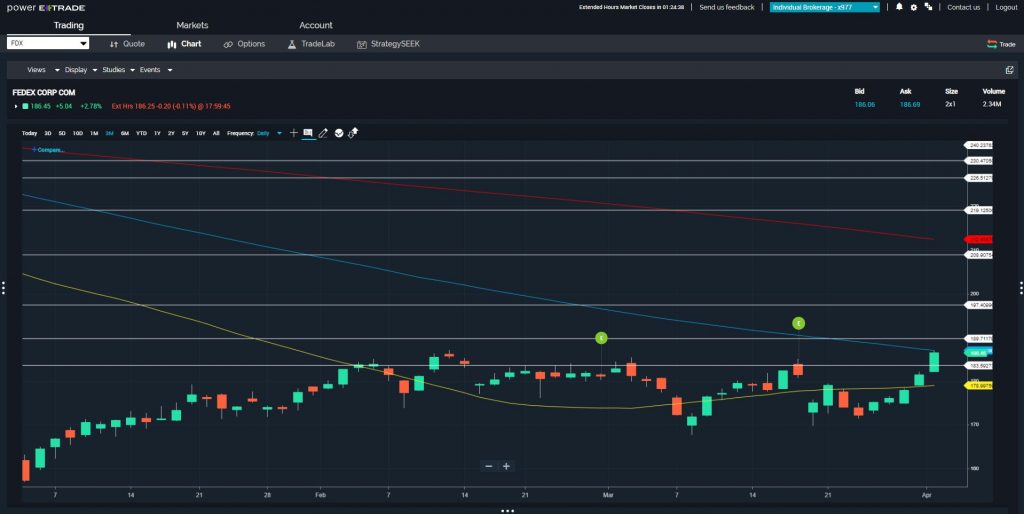This screenshot has height=514, width=1024.
Task: Click the yellow 178.99 moving average tag
Action: [x=979, y=386]
